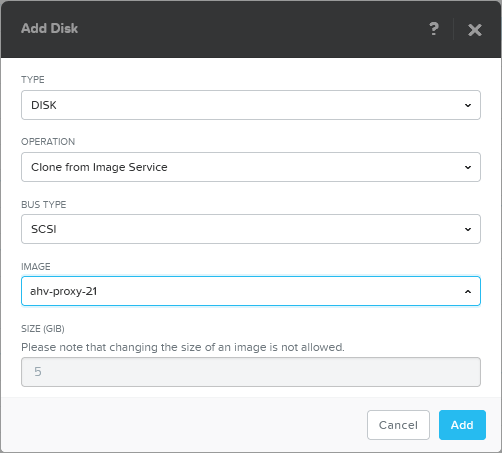Click the BUS TYPE field label
This screenshot has width=502, height=453.
click(x=44, y=204)
